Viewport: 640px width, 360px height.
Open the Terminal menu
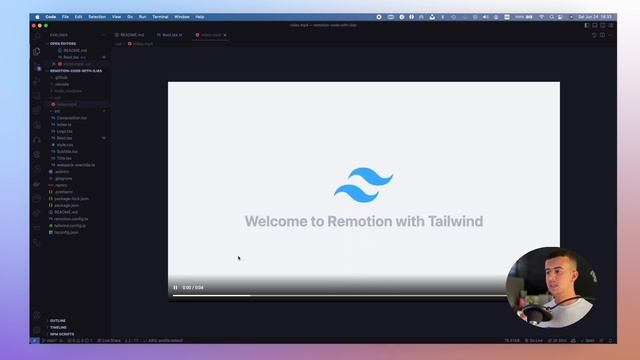(160, 17)
